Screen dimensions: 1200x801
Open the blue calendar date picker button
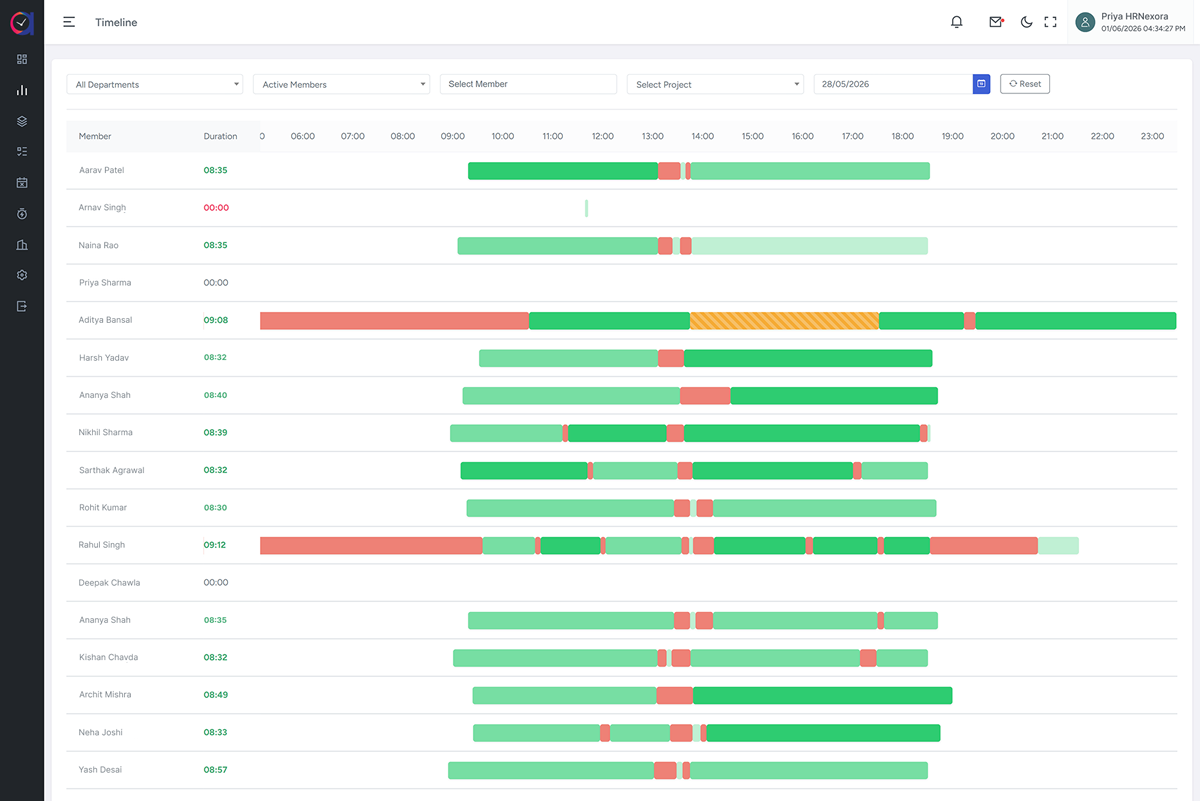tap(981, 84)
